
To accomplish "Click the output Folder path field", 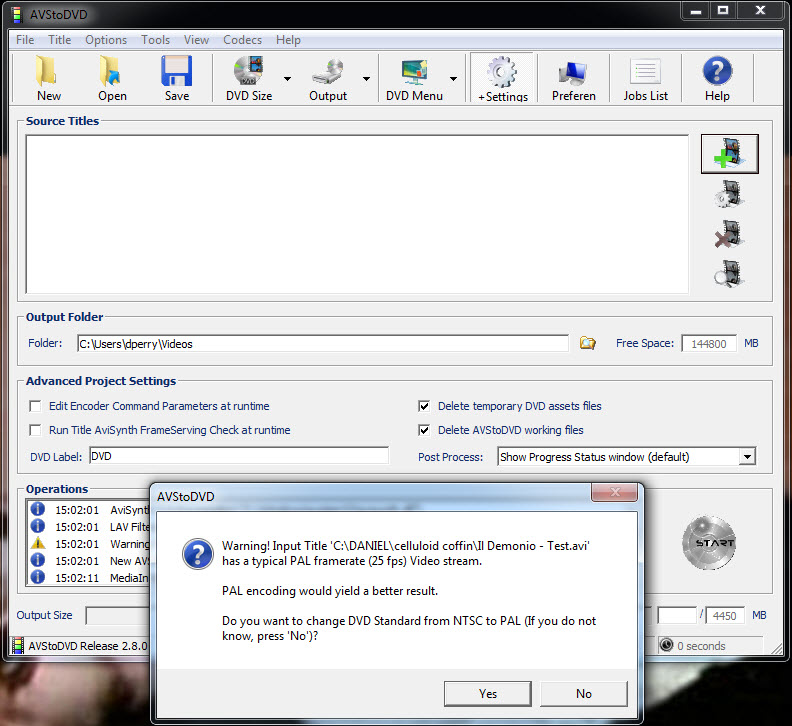I will 323,344.
